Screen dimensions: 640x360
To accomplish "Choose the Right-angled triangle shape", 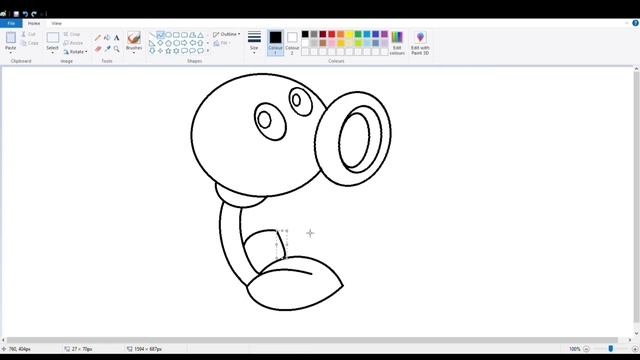I will [x=152, y=43].
